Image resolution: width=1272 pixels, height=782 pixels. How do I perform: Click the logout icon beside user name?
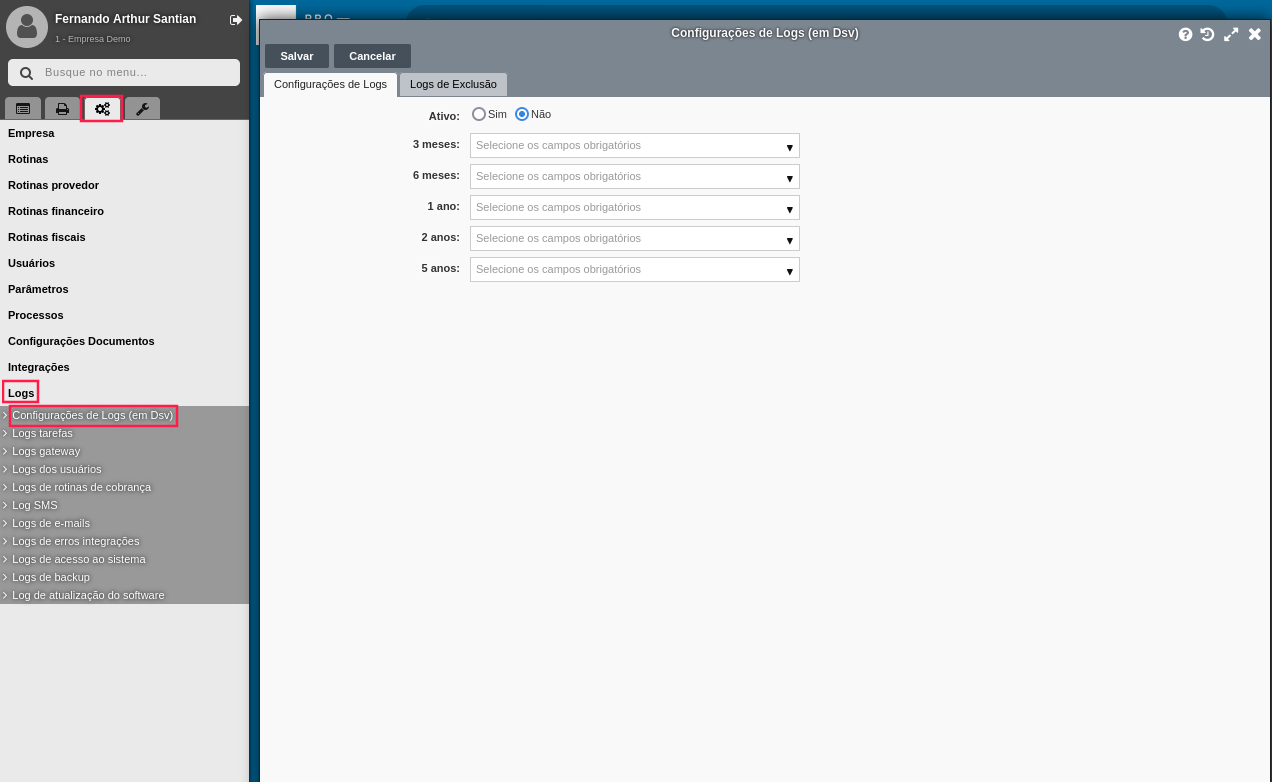point(236,20)
